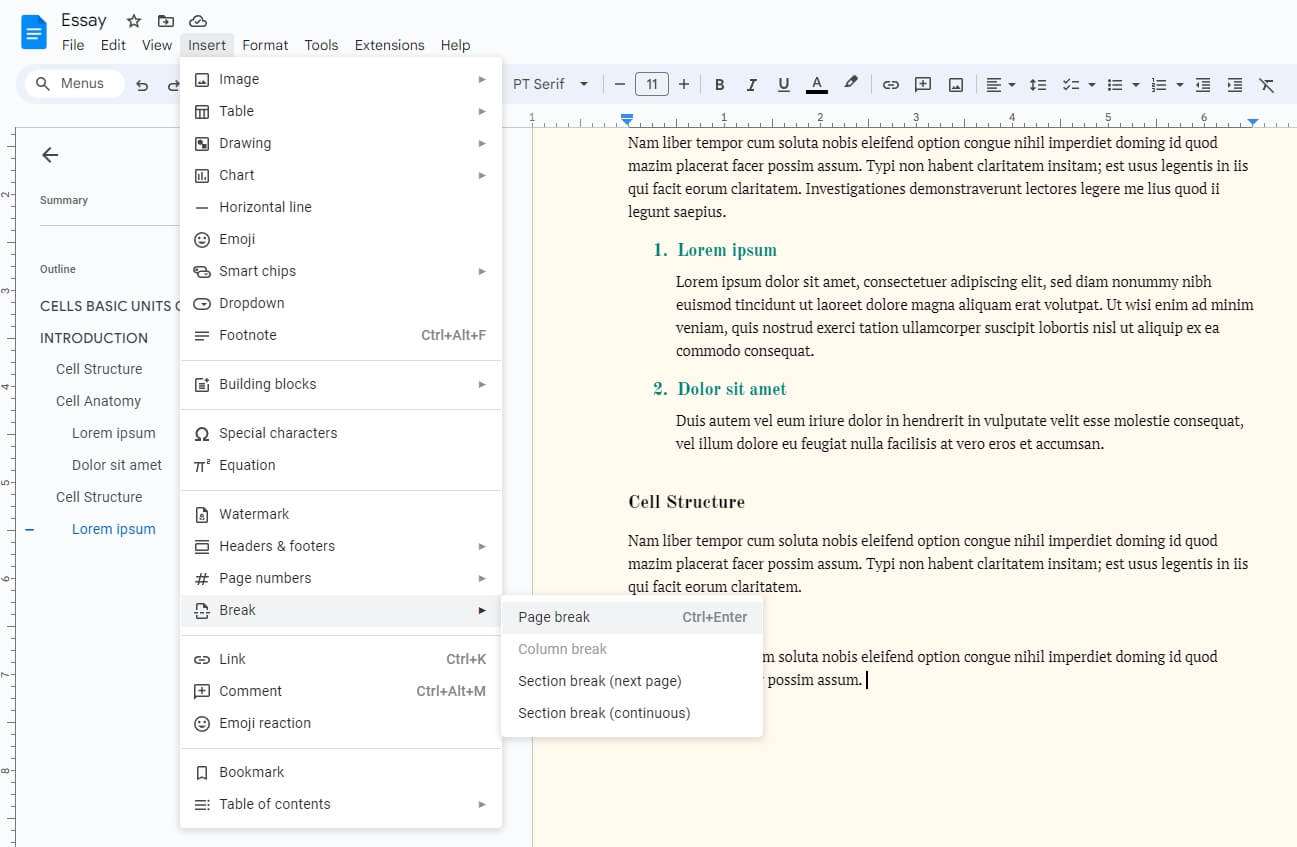
Task: Increase indent with toolbar icon
Action: (1235, 85)
